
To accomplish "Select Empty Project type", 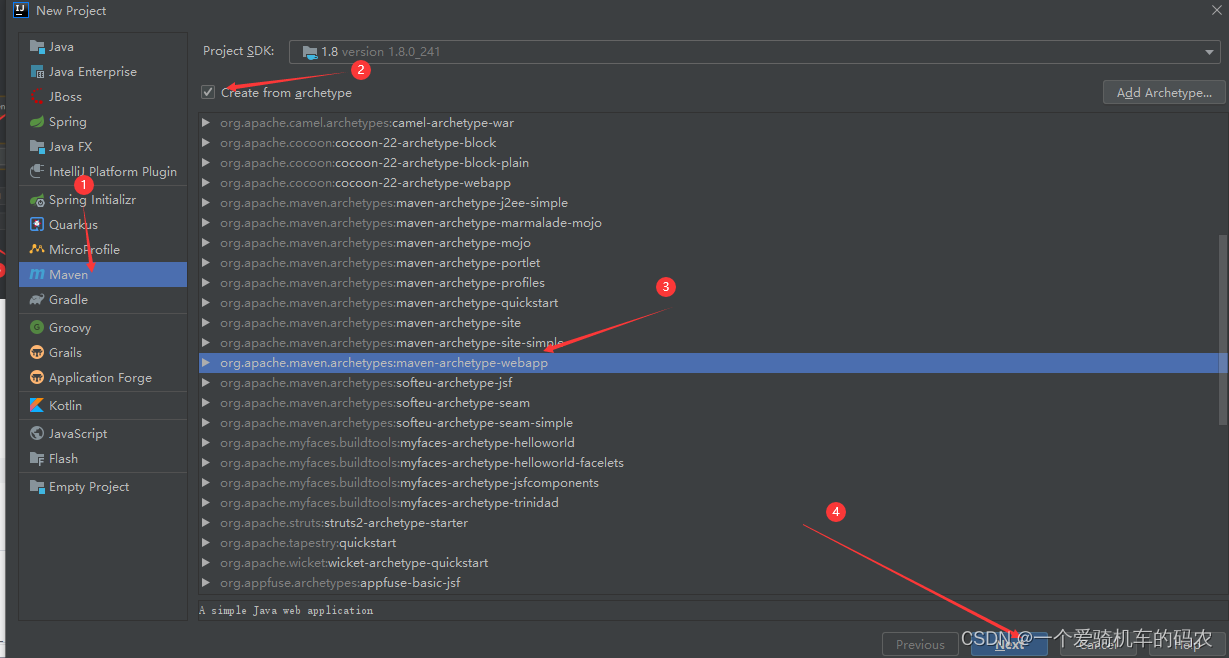I will pos(103,487).
